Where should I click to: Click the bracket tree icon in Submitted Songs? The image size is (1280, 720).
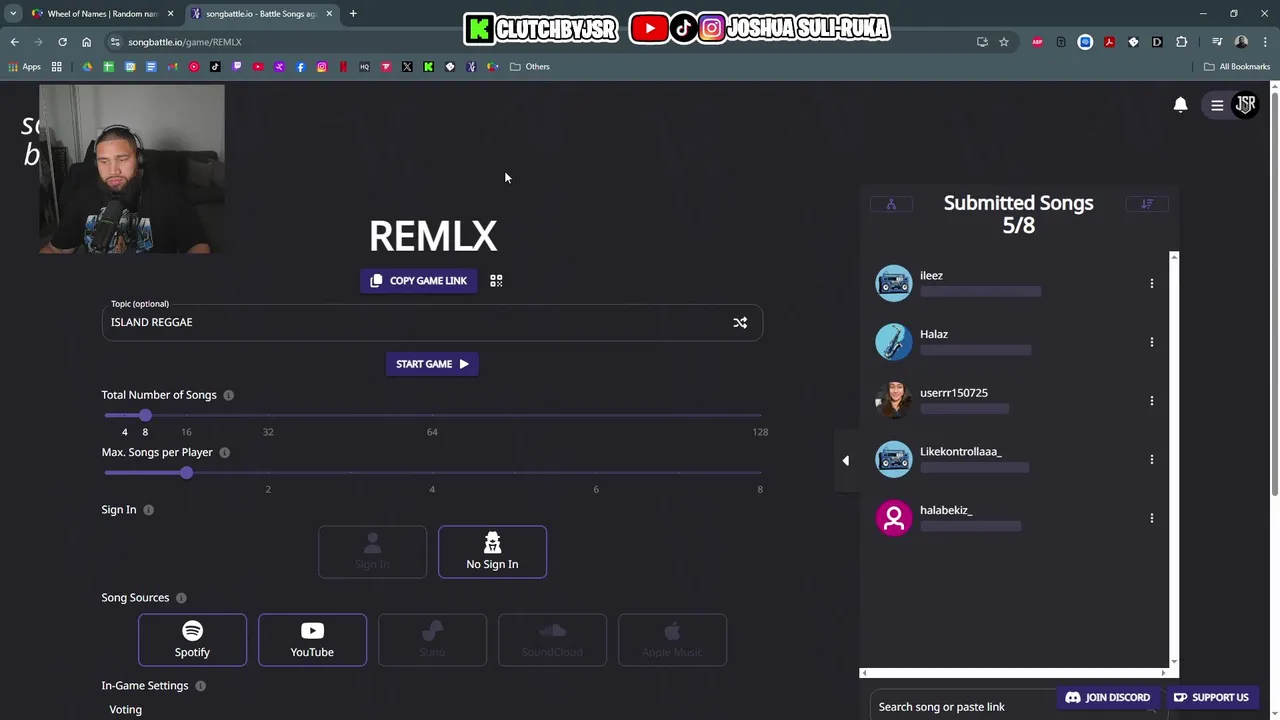[891, 204]
